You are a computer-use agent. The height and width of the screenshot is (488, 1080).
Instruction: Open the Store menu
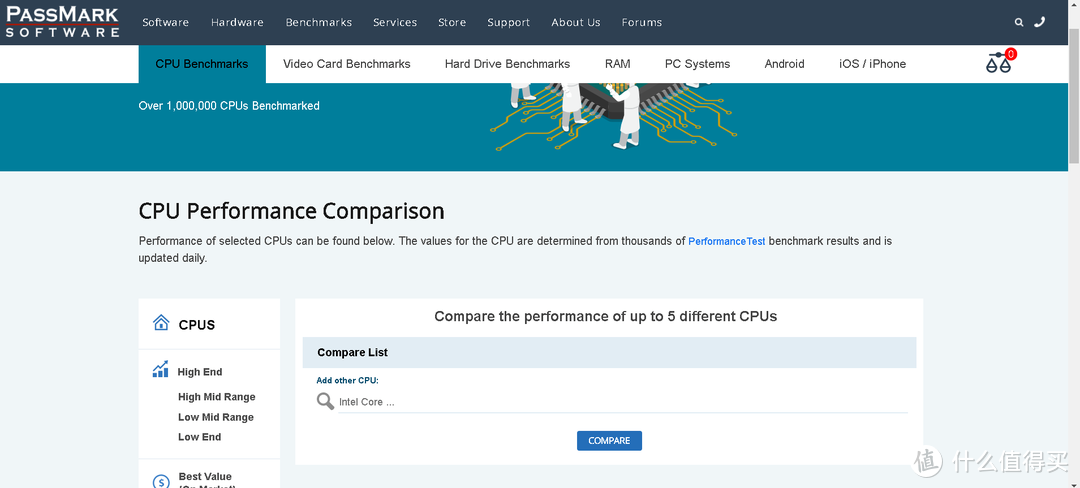point(452,22)
